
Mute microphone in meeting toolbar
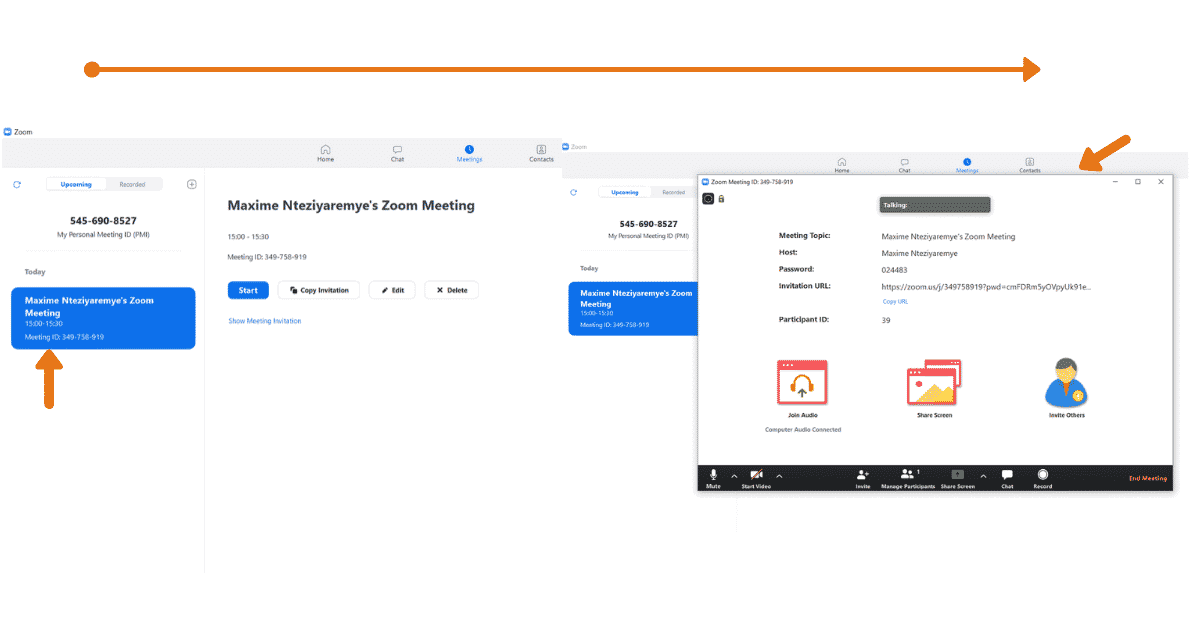click(x=713, y=478)
